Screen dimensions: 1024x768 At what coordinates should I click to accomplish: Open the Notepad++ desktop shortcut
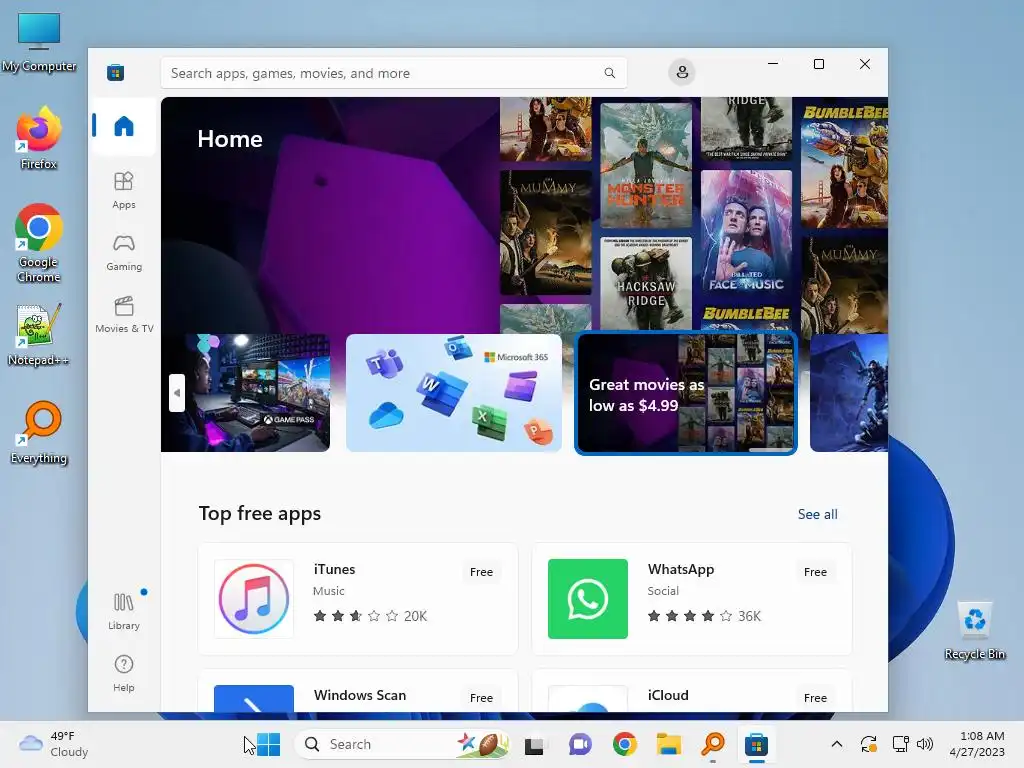[39, 335]
